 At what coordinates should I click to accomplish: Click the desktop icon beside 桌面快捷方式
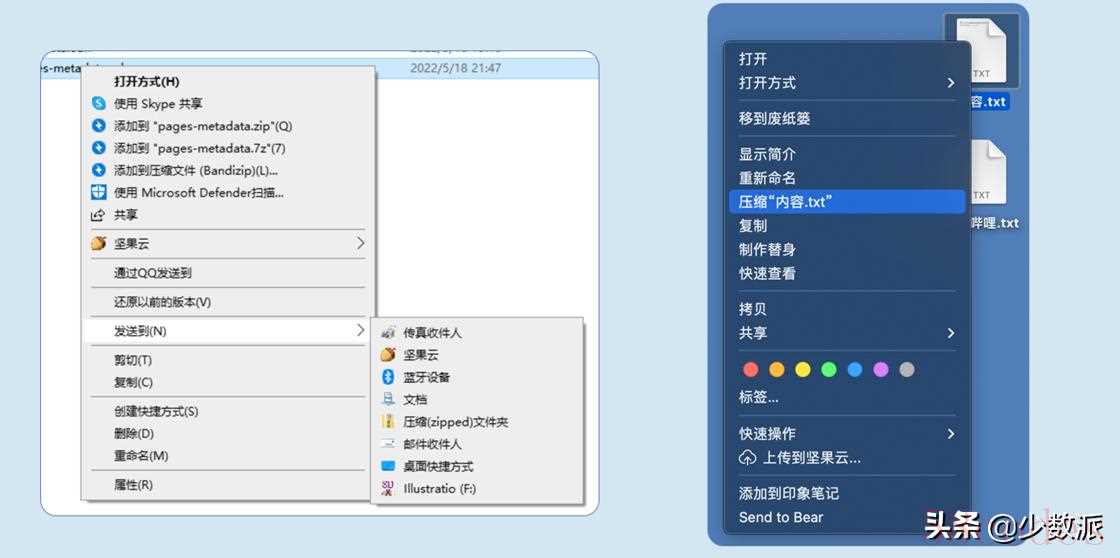tap(388, 466)
